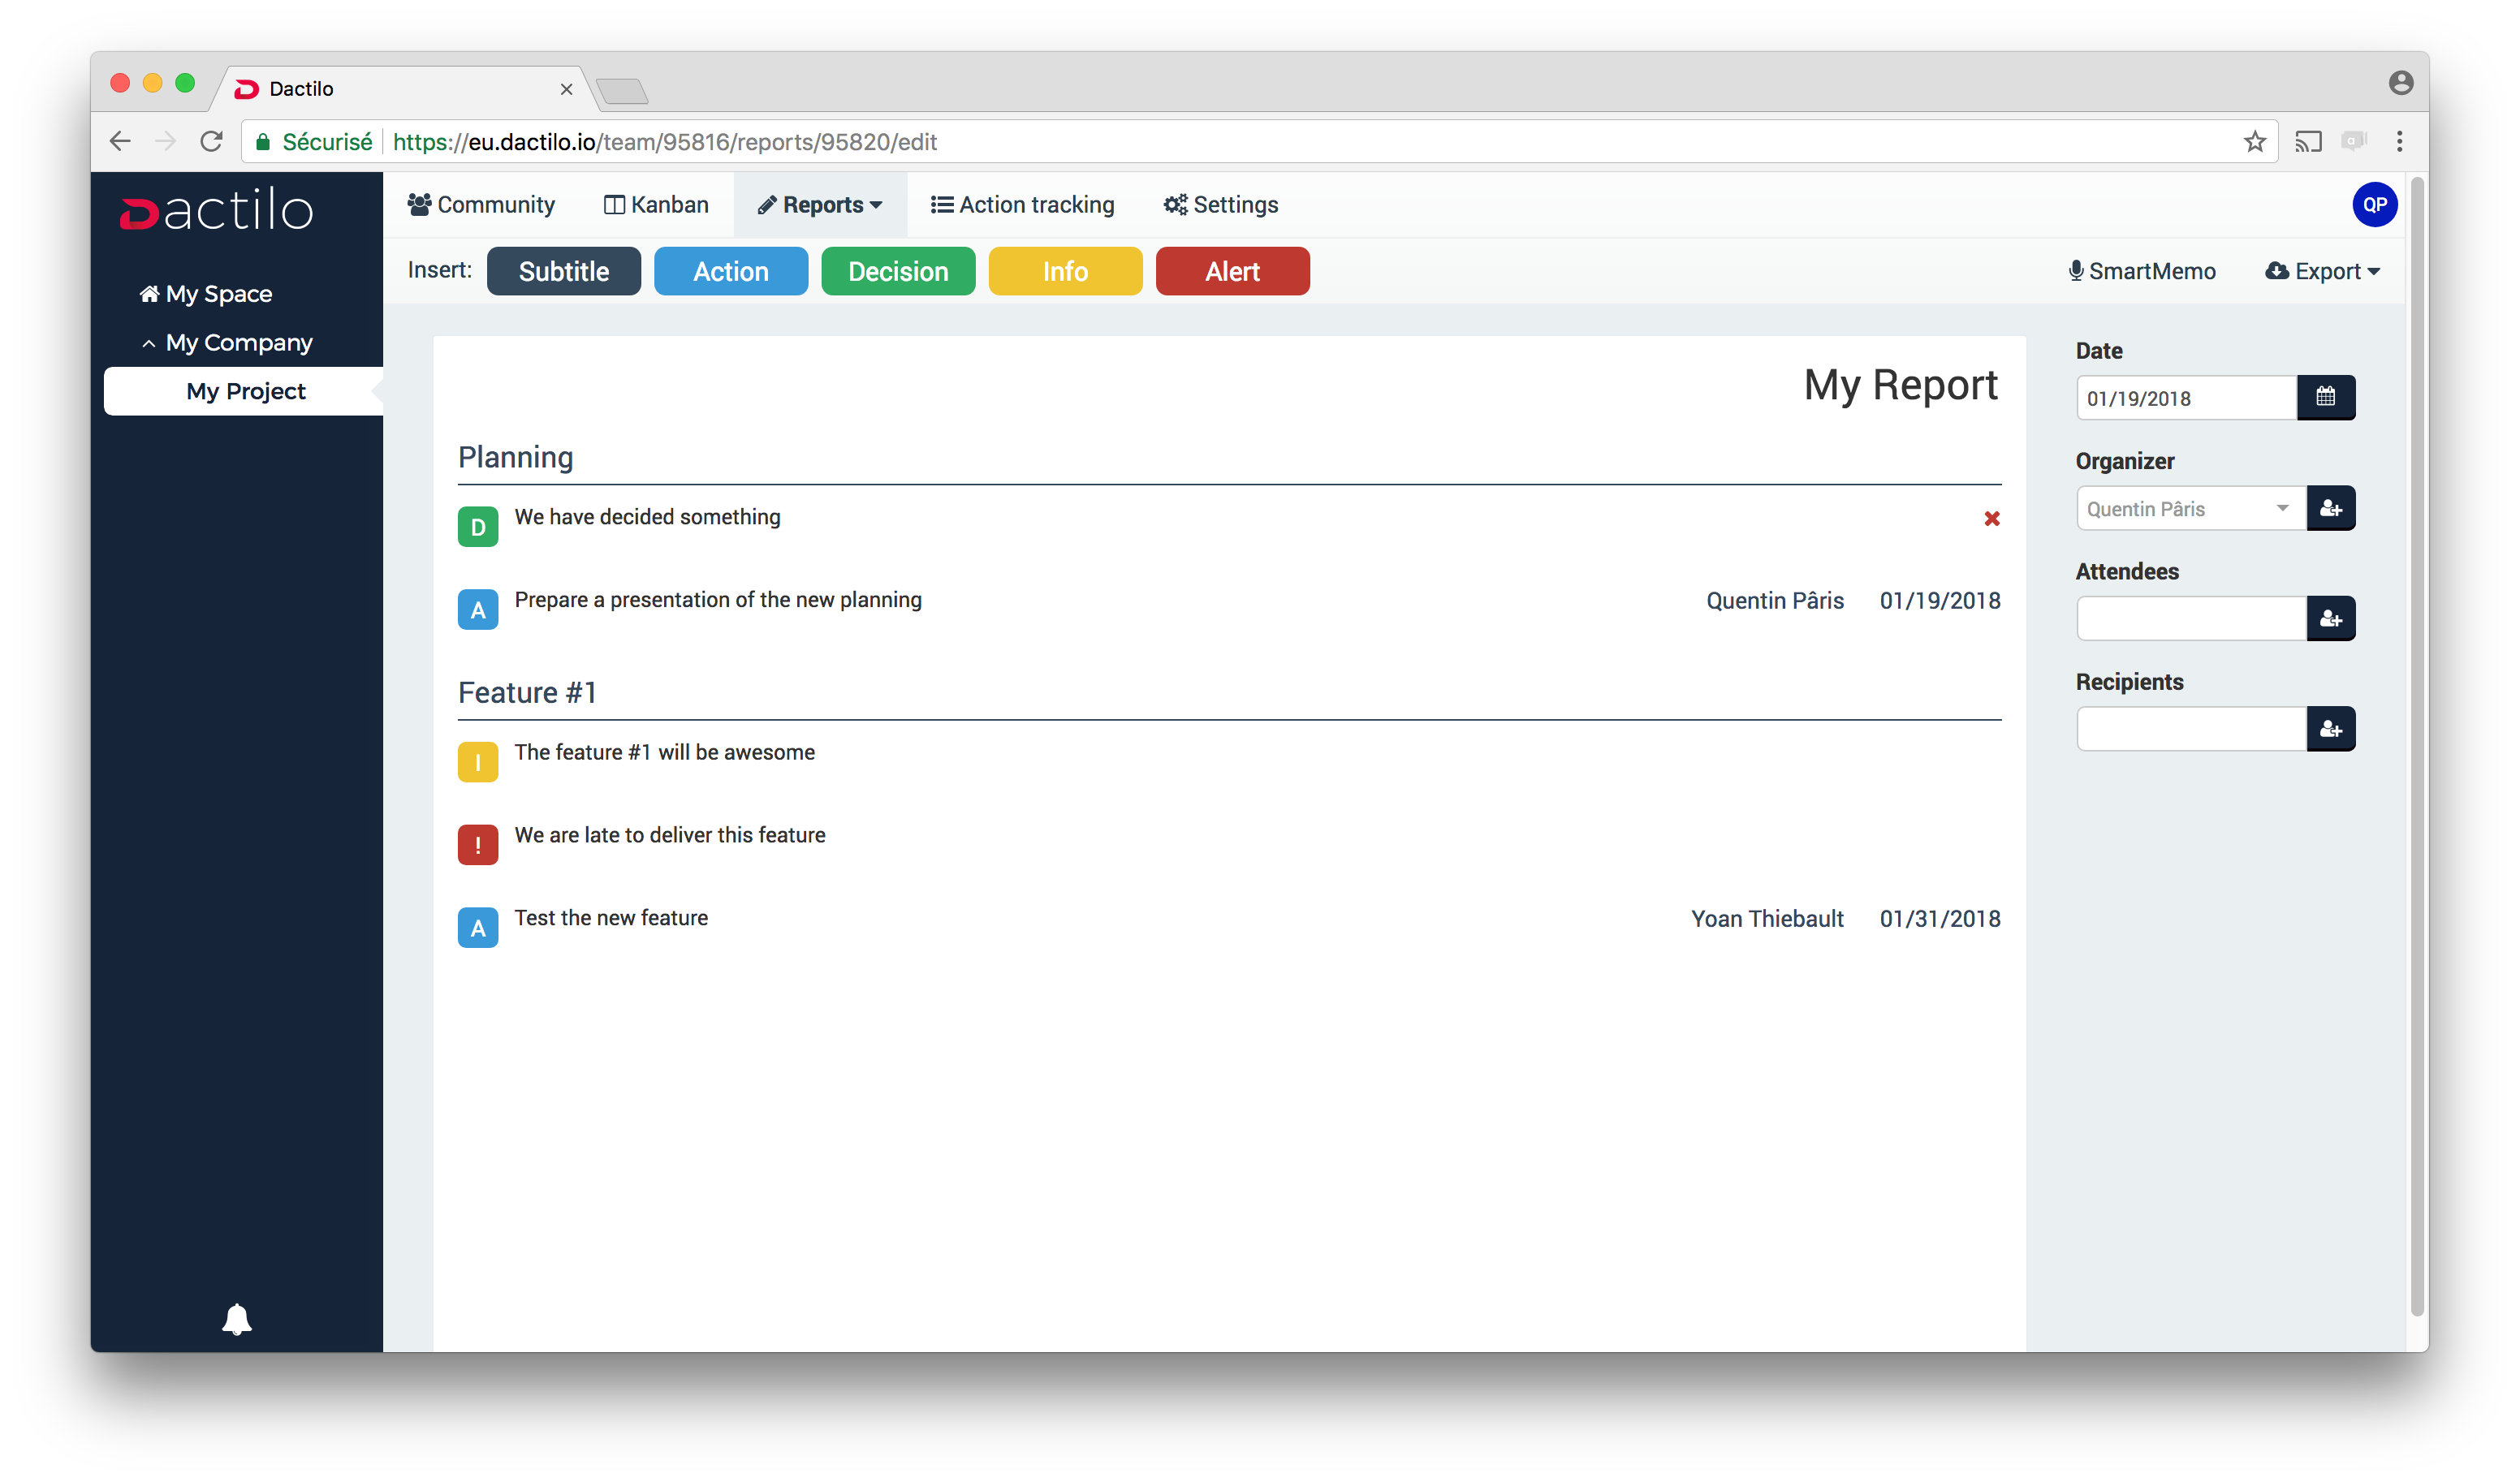2520x1482 pixels.
Task: Switch to the Kanban tab
Action: [x=656, y=205]
